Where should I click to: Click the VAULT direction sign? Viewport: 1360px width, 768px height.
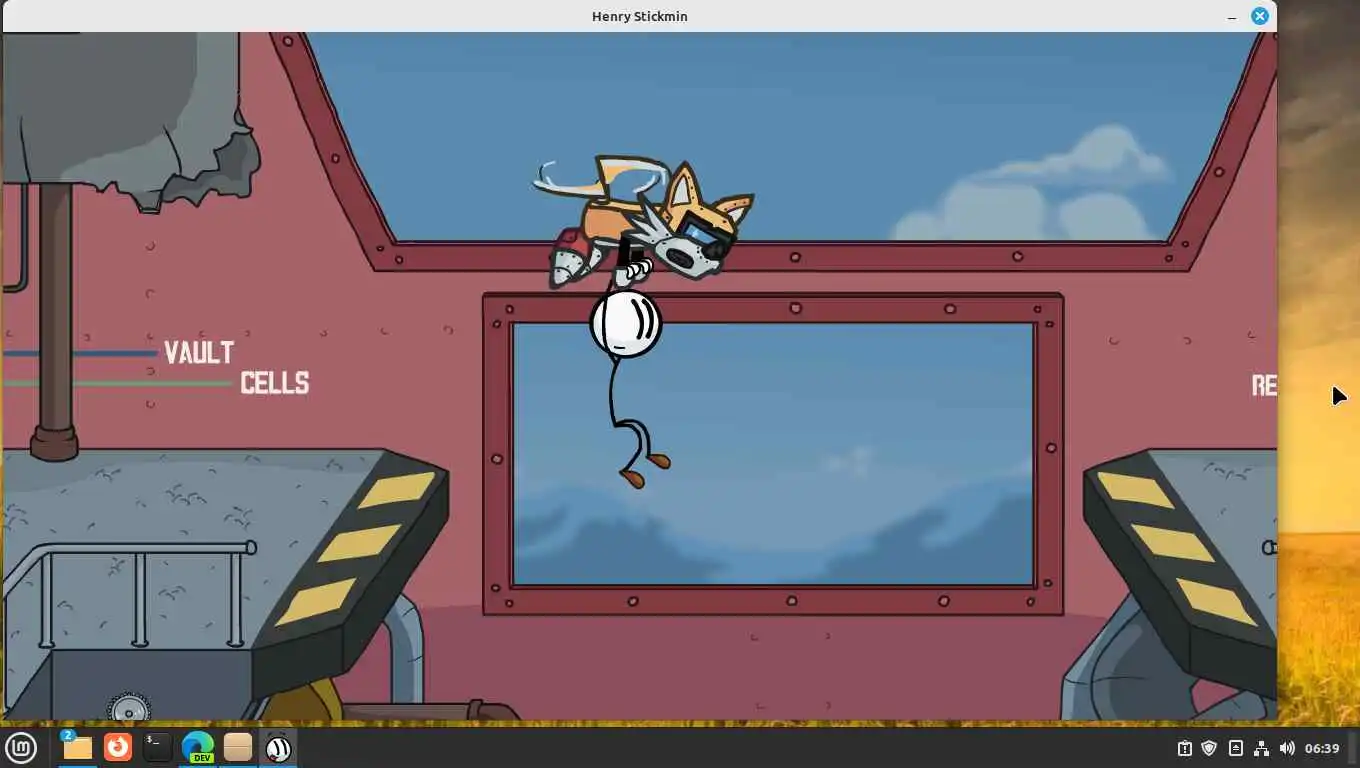pos(199,352)
